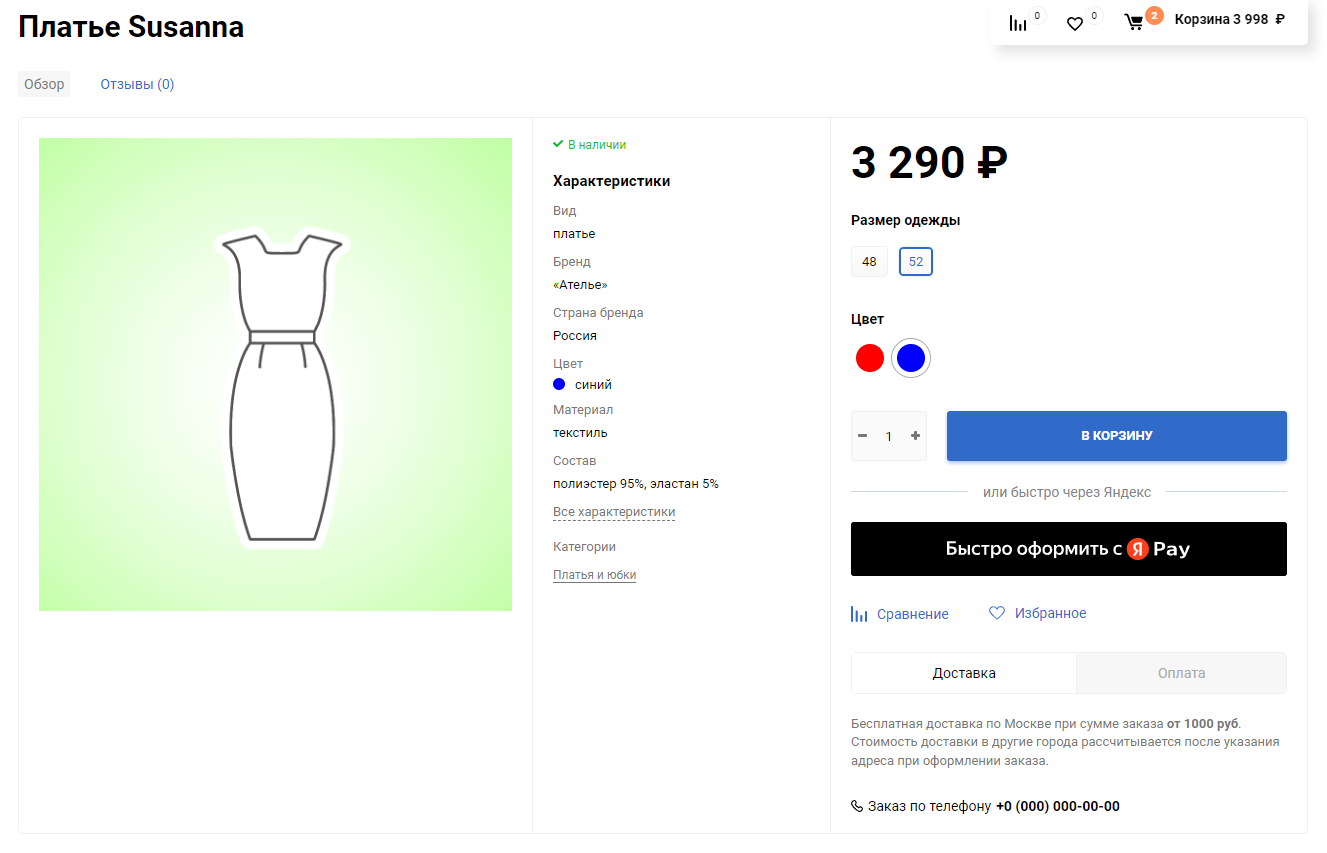1327x853 pixels.
Task: Select clothing size 52
Action: 916,262
